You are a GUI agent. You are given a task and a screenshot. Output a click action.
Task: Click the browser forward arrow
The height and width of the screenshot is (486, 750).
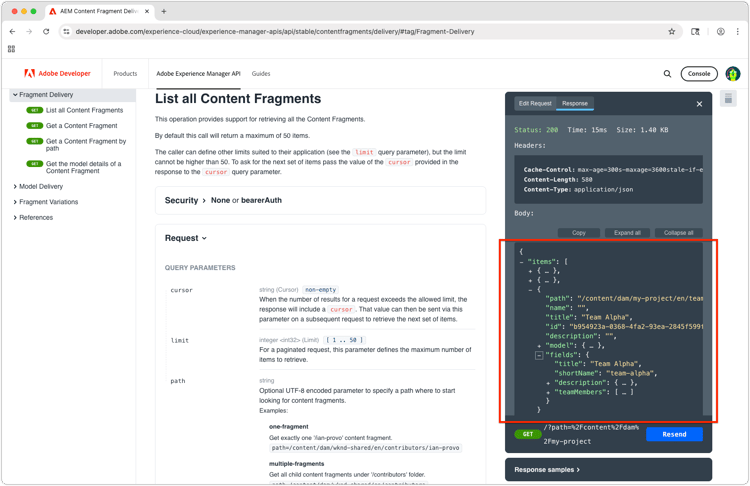[x=29, y=32]
